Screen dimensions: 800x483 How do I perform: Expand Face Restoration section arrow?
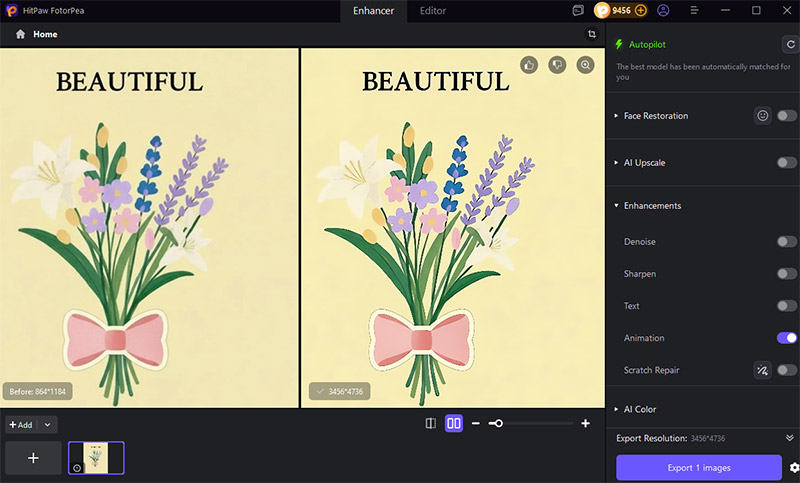tap(616, 116)
